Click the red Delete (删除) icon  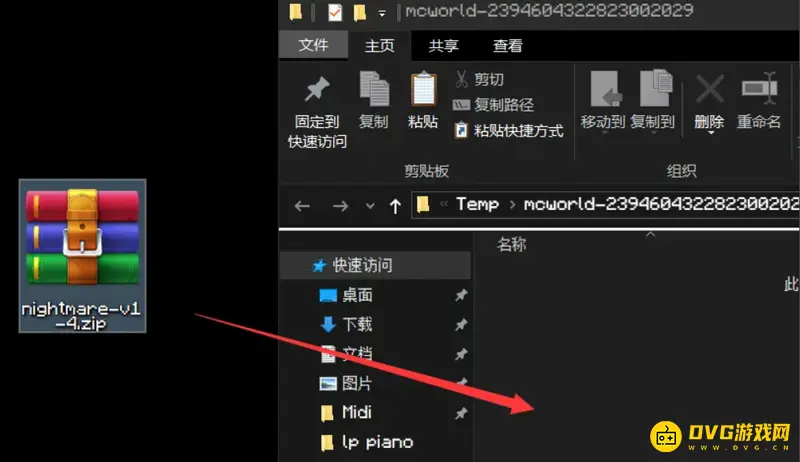pyautogui.click(x=709, y=89)
